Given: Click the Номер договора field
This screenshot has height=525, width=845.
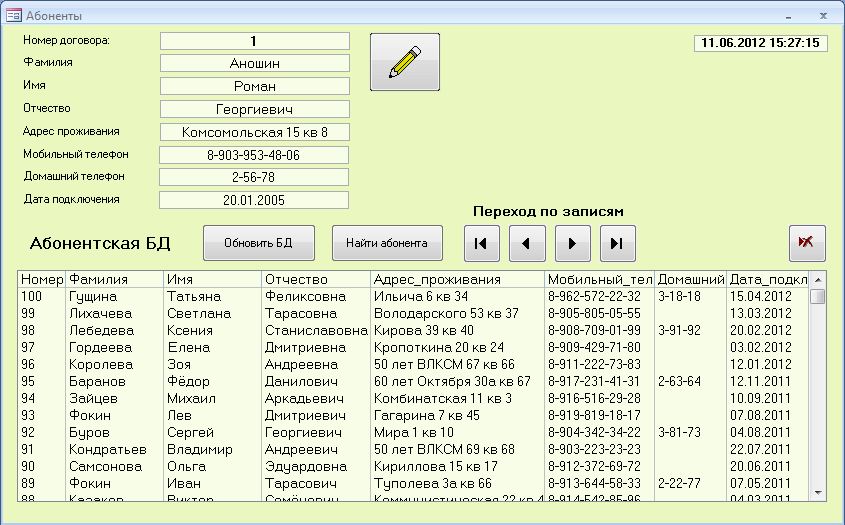Looking at the screenshot, I should 254,41.
